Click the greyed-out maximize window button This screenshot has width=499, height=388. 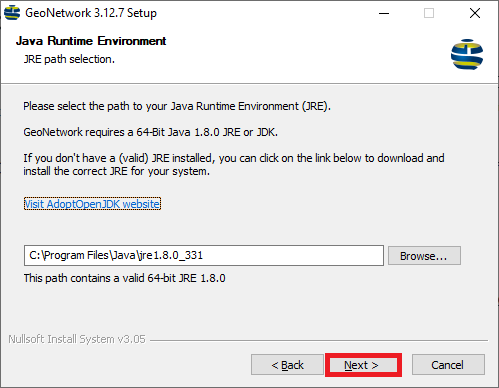(x=429, y=13)
